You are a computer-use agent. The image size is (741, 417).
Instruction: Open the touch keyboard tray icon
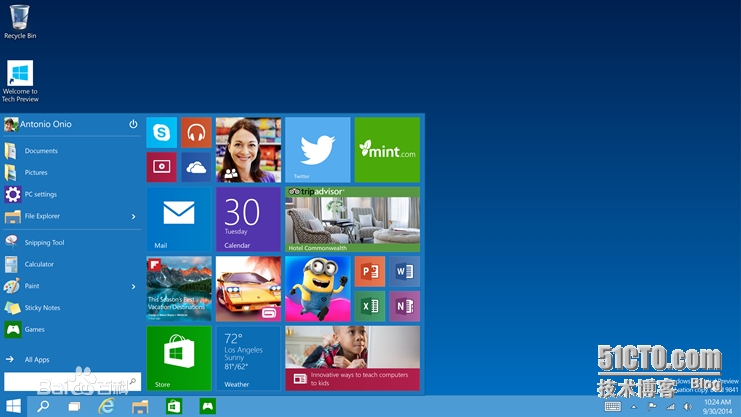point(613,407)
